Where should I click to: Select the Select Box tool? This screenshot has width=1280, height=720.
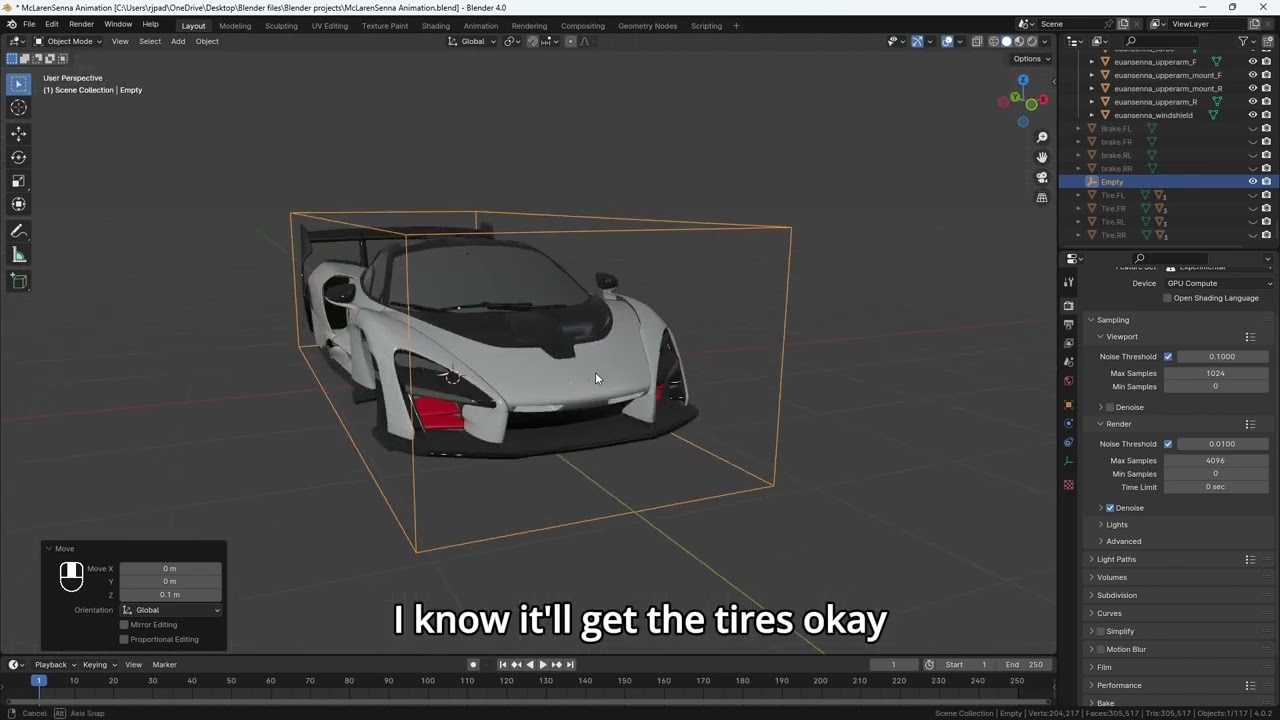pos(18,85)
